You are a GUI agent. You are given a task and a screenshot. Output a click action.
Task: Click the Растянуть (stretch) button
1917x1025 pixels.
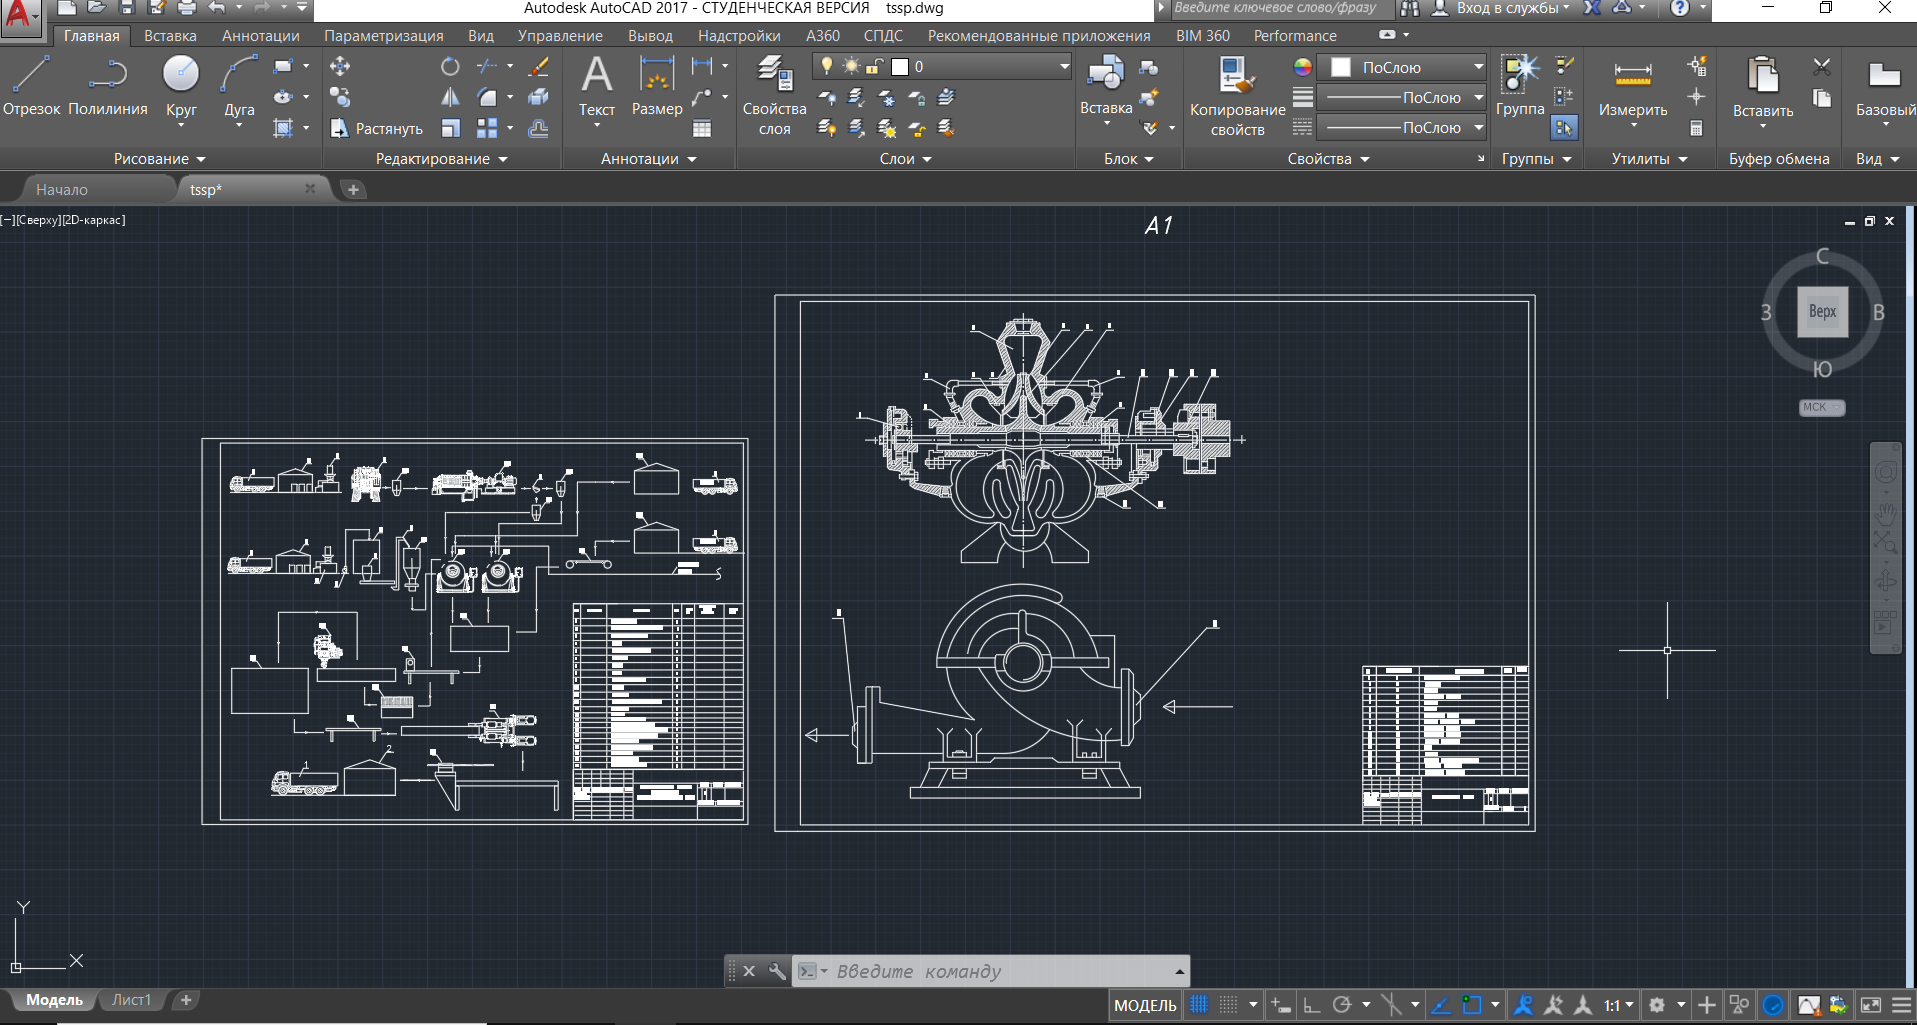377,128
